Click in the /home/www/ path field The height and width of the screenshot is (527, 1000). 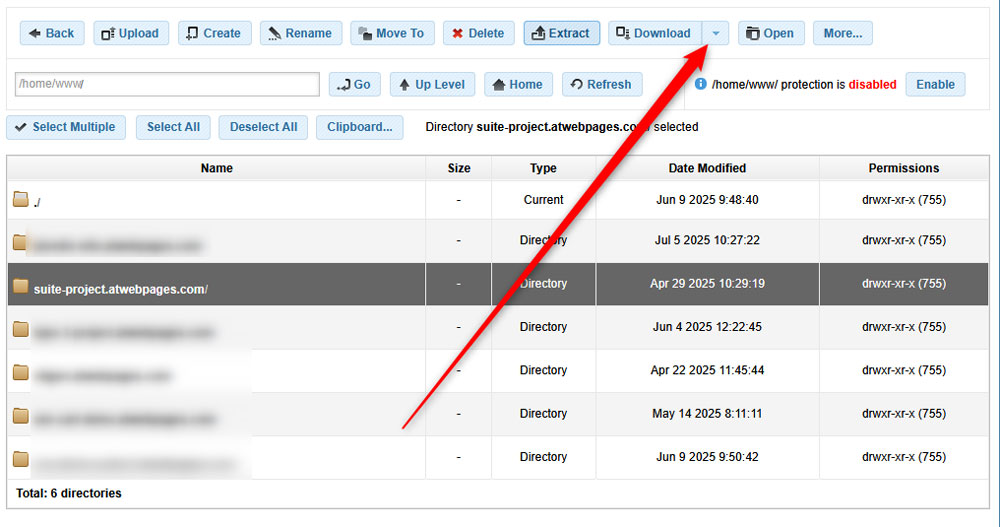(167, 84)
